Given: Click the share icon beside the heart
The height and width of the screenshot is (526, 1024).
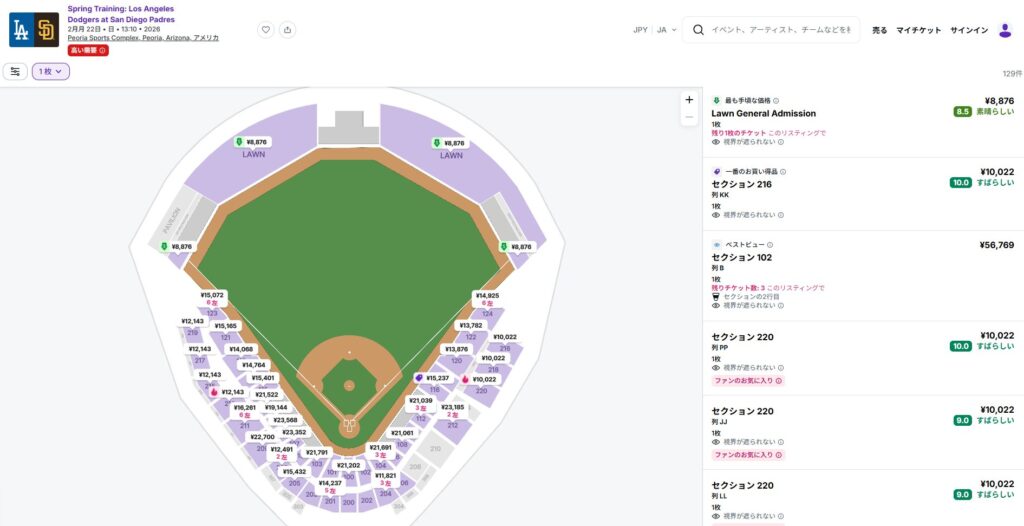Looking at the screenshot, I should [287, 30].
